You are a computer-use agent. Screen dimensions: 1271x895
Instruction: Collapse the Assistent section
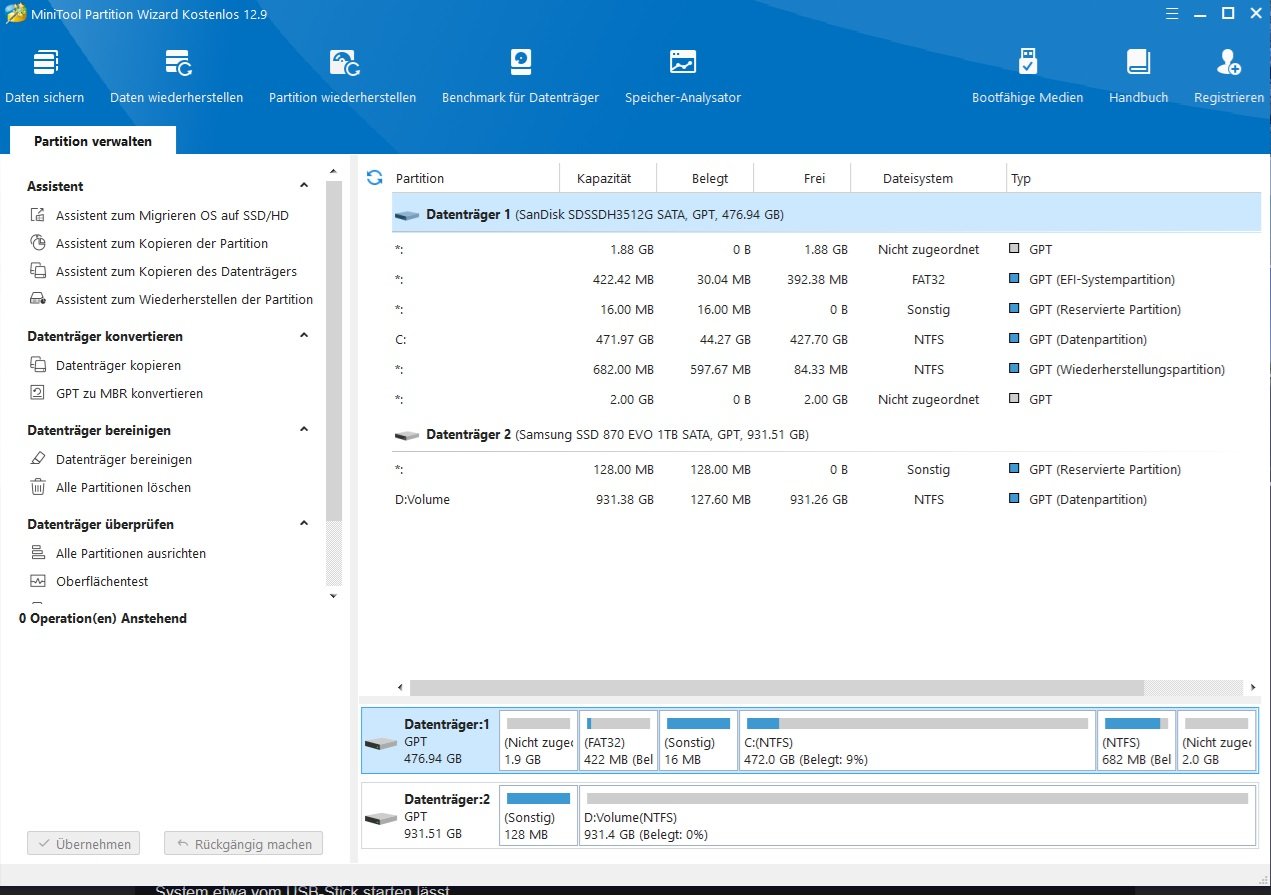pos(304,186)
